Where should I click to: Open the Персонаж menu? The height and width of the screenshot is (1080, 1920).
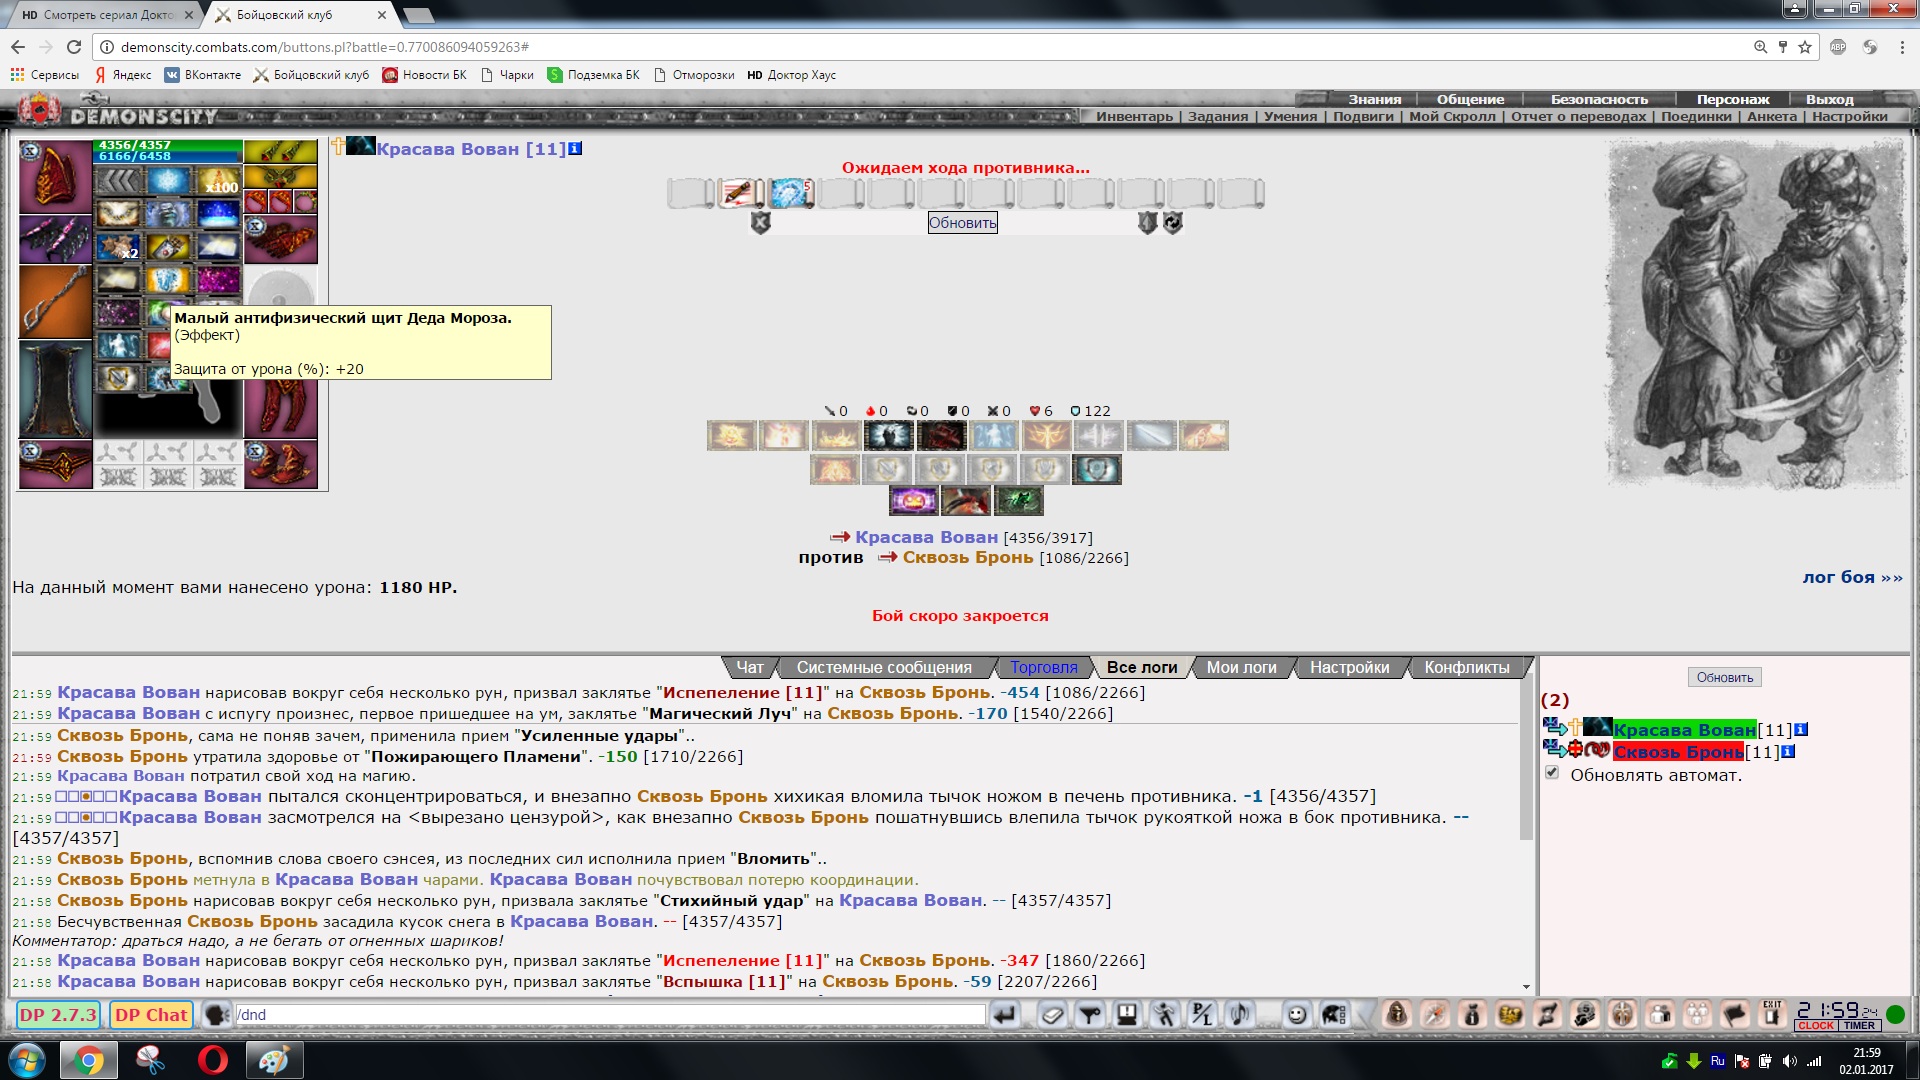pos(1733,99)
